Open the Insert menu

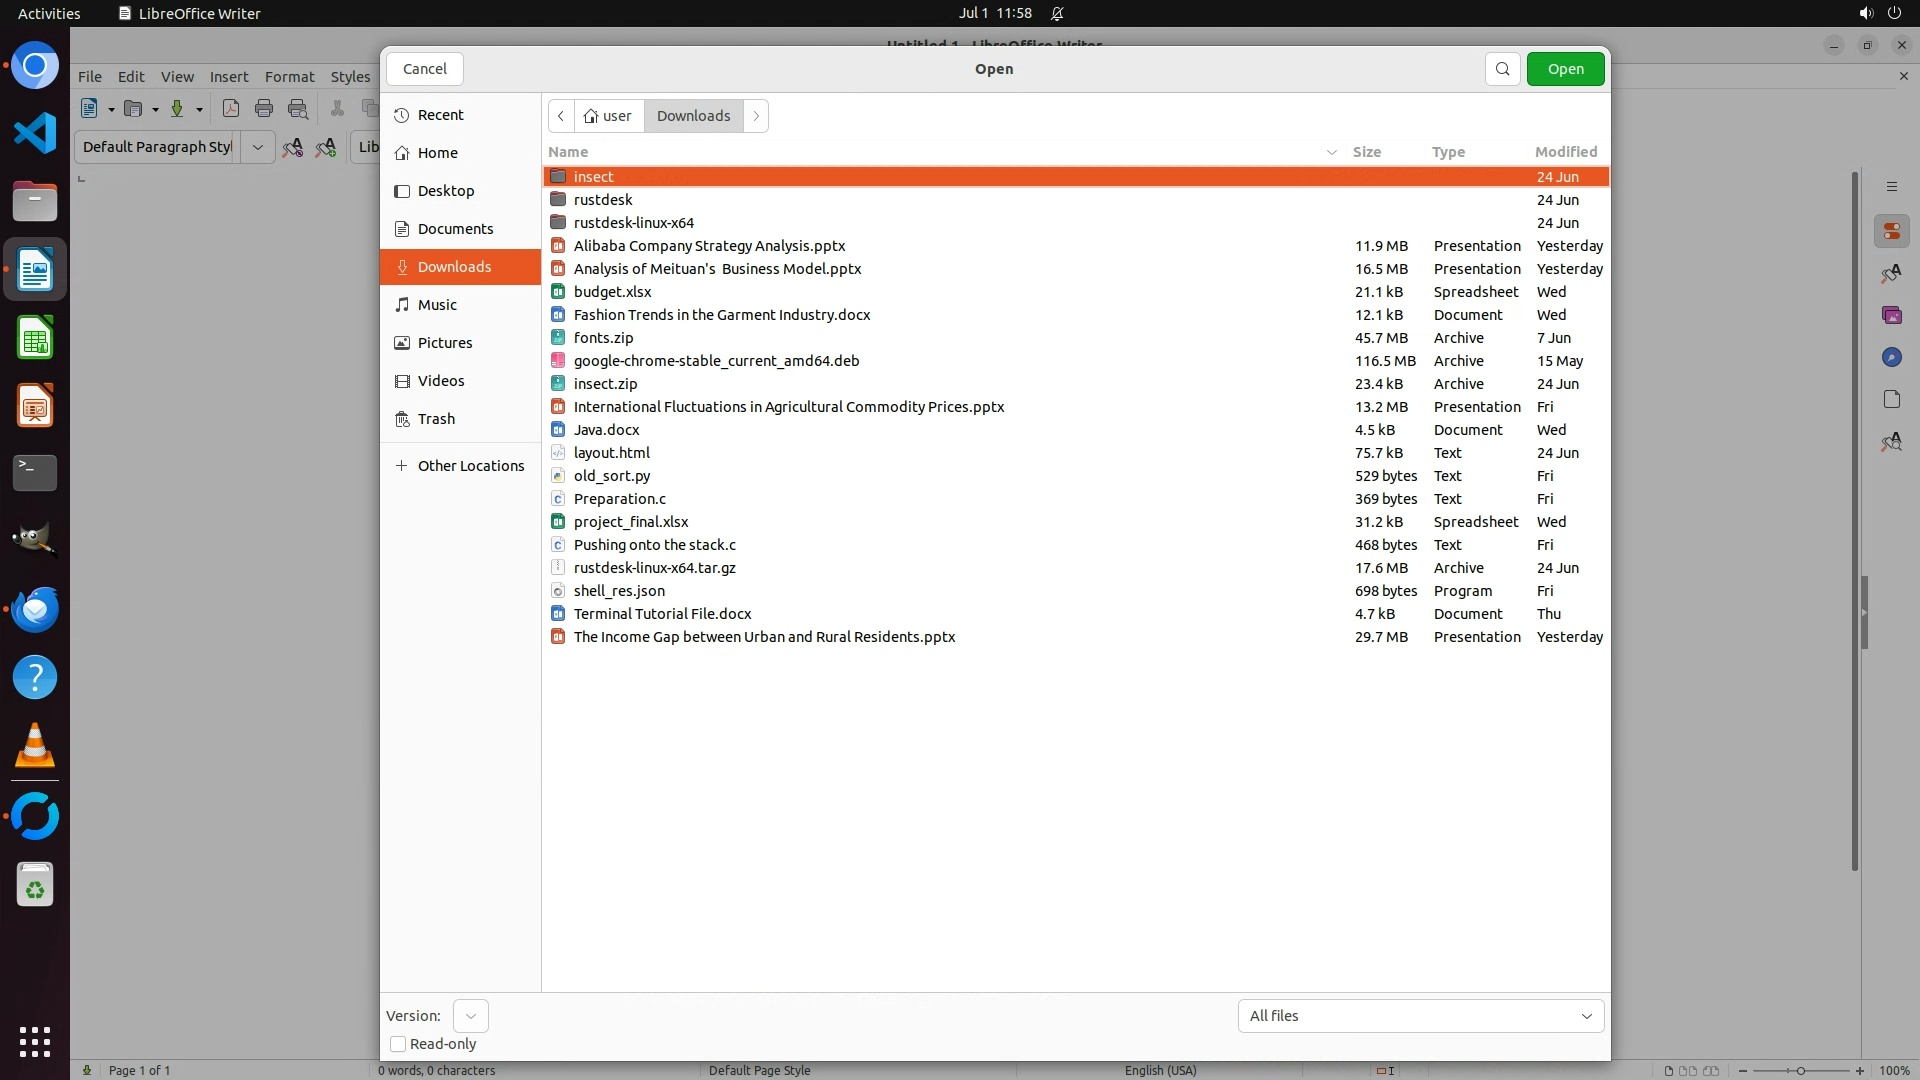228,77
